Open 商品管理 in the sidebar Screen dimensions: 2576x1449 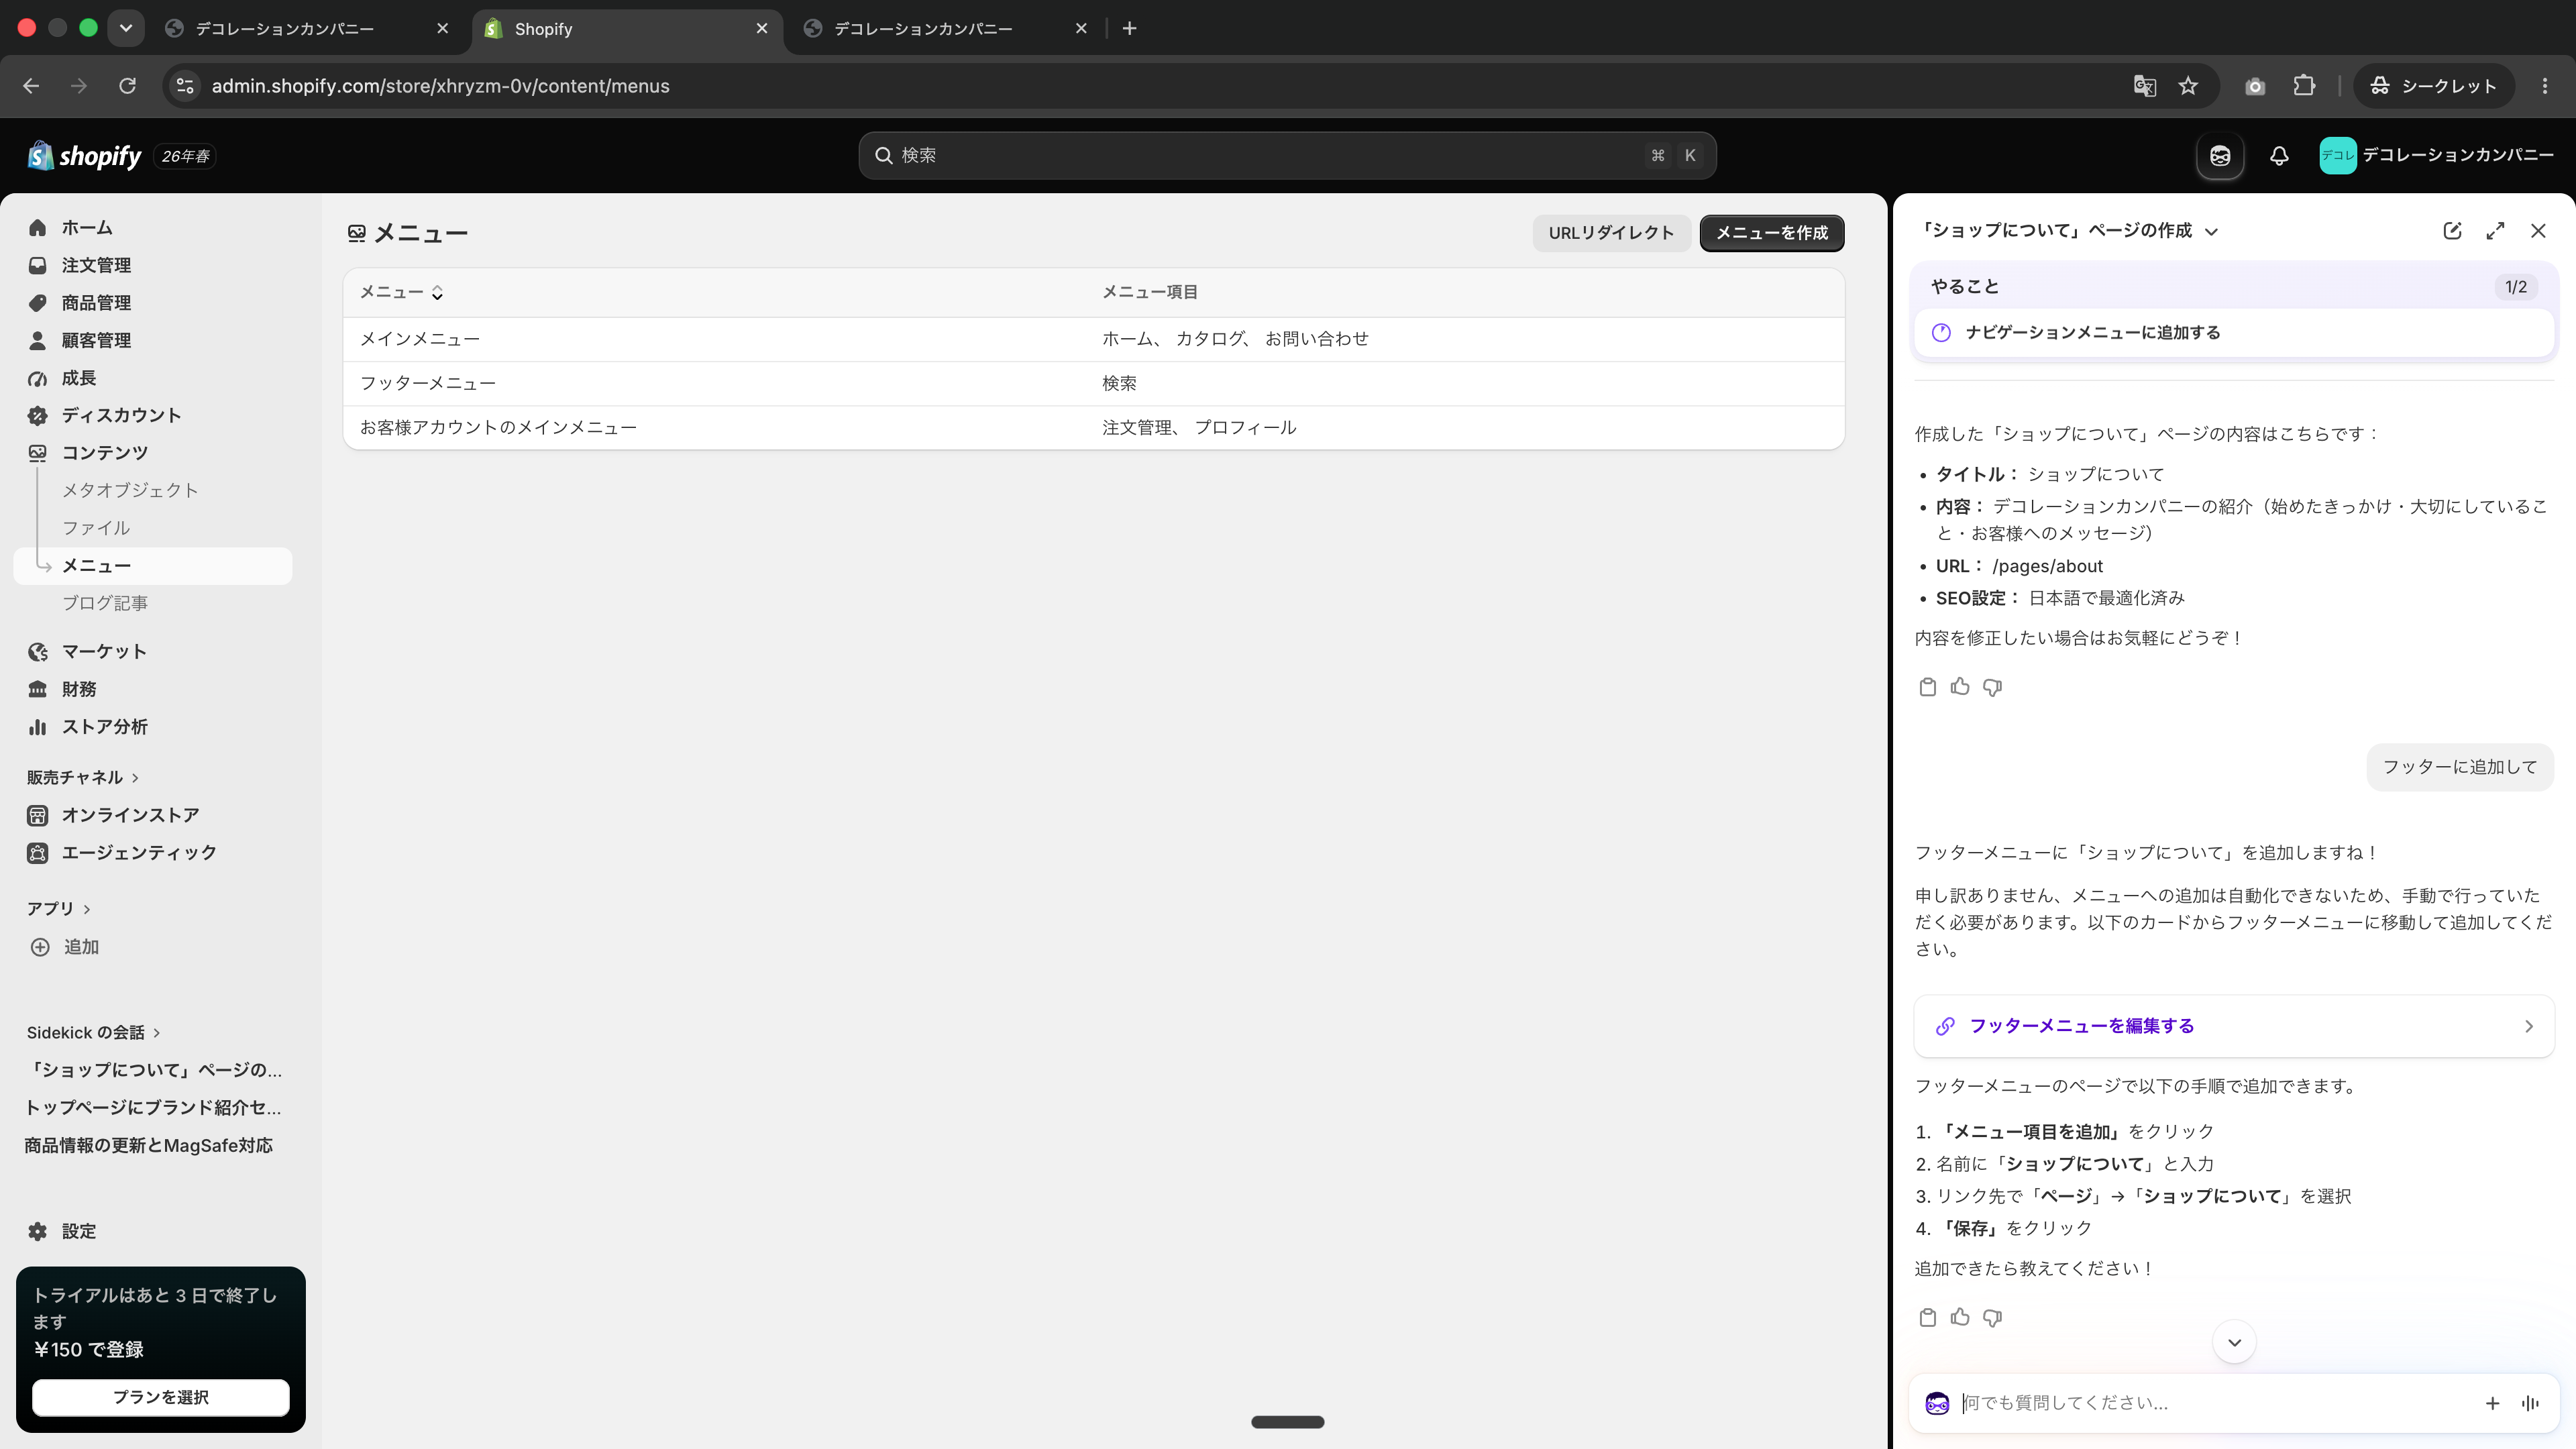(153, 303)
